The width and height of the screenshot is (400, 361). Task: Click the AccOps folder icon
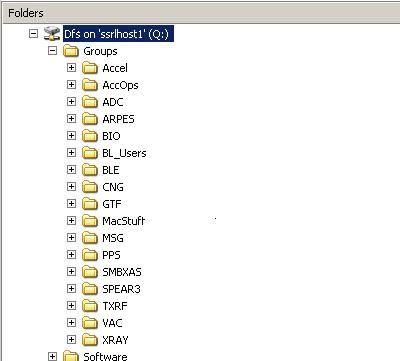[x=90, y=85]
